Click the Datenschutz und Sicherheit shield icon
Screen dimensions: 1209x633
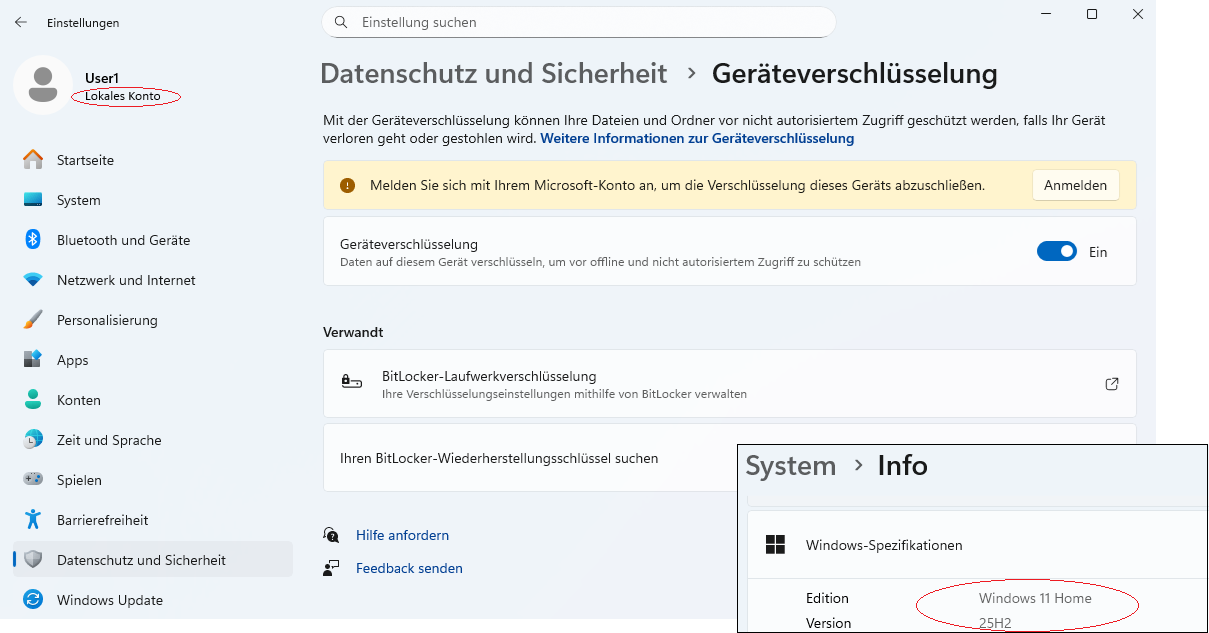[33, 560]
